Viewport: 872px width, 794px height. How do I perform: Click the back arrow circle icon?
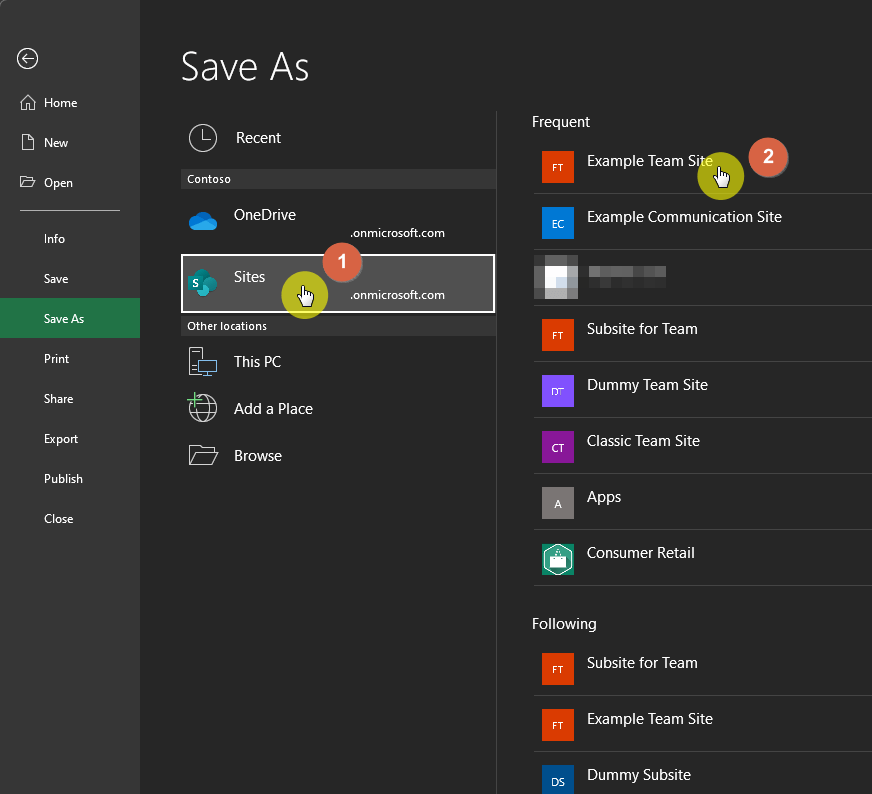click(27, 58)
